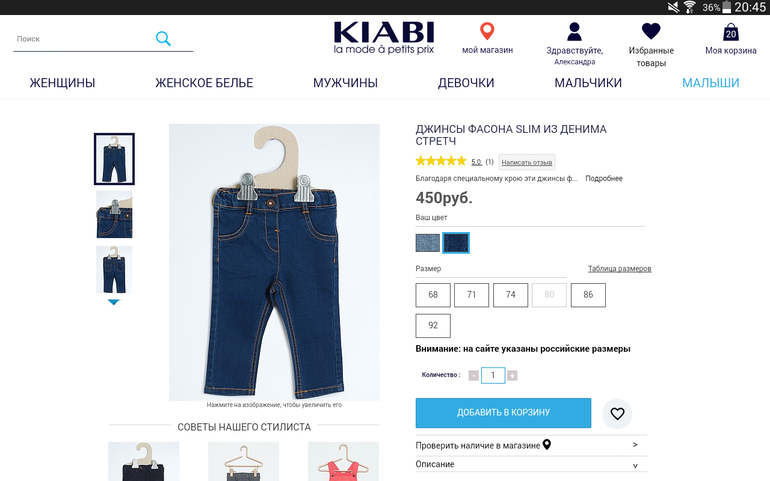Select size 68
The image size is (770, 481).
pyautogui.click(x=433, y=295)
